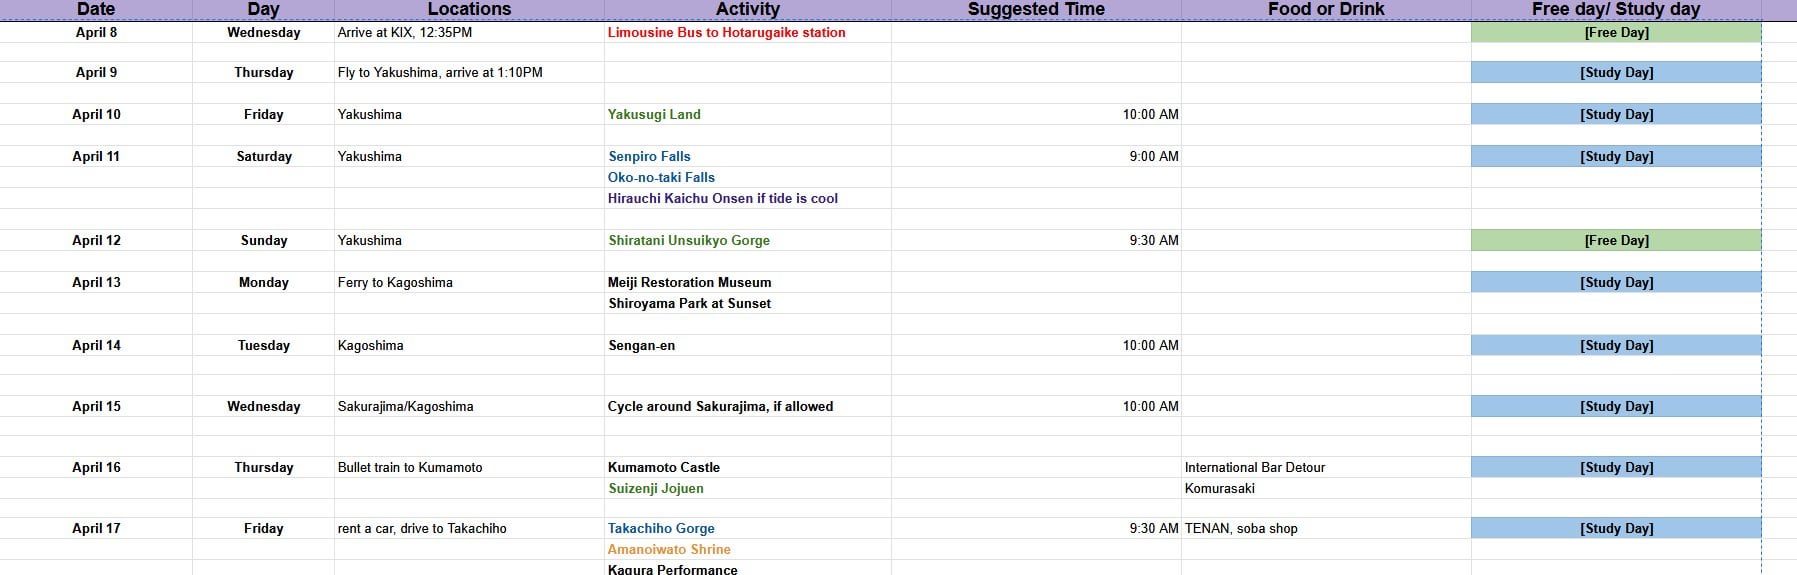This screenshot has height=575, width=1797.
Task: Click the 9:00 AM suggested time cell
Action: coord(1036,156)
